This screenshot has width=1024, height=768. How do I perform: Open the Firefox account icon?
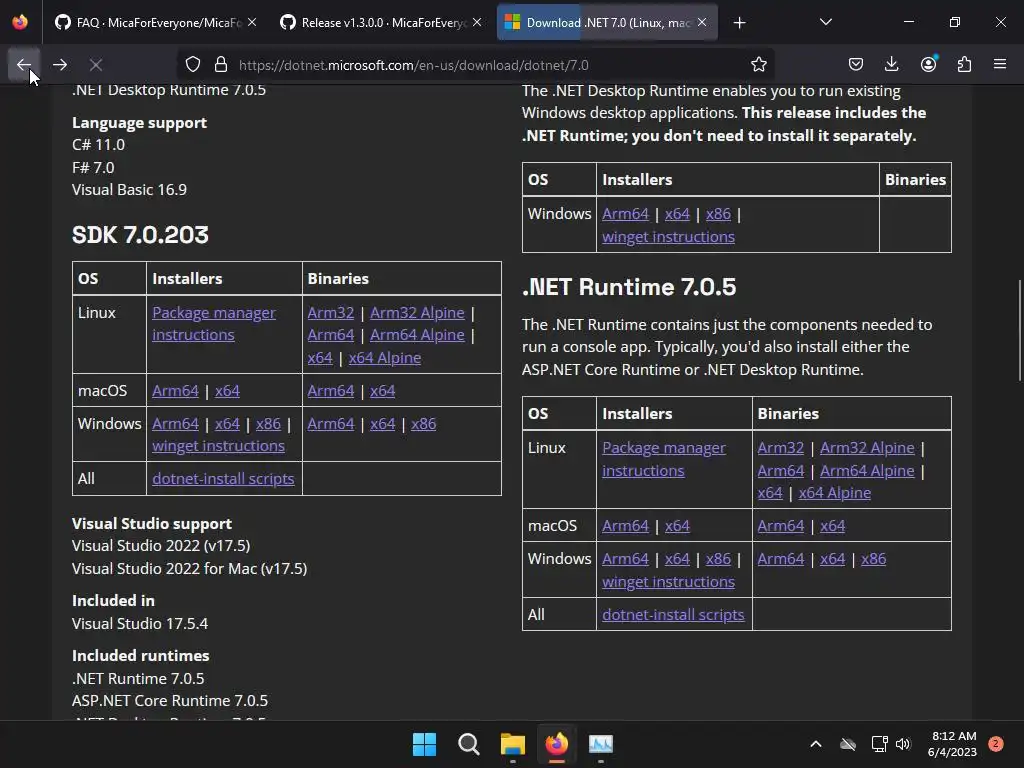coord(928,65)
